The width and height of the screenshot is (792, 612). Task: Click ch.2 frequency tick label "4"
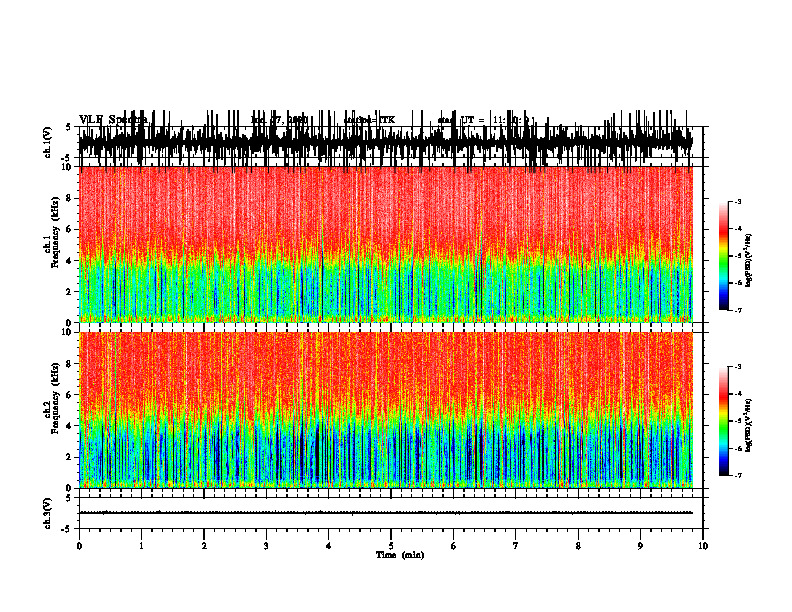70,426
